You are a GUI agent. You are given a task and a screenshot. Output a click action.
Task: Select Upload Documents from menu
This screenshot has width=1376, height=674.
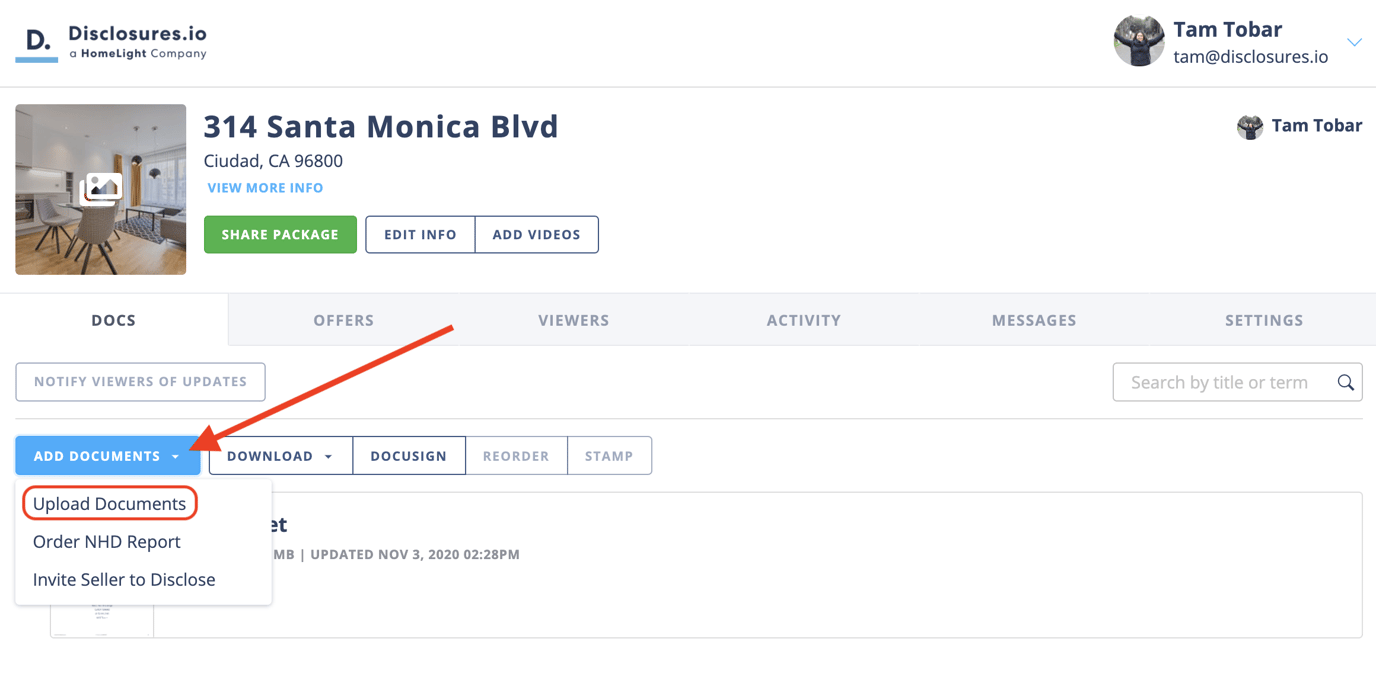point(110,504)
